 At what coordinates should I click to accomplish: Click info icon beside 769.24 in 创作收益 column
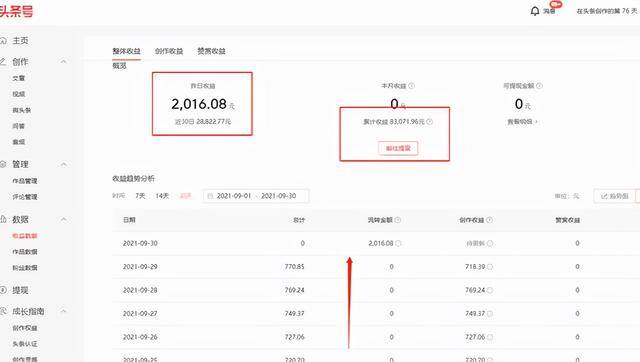pyautogui.click(x=490, y=290)
